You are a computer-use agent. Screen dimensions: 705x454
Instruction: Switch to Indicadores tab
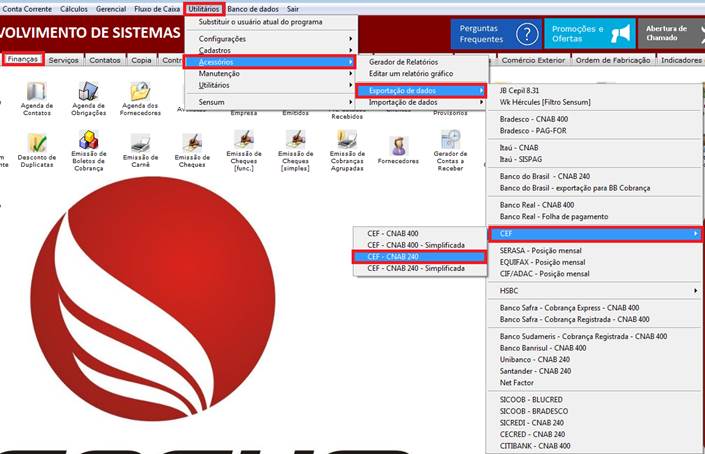[x=681, y=60]
